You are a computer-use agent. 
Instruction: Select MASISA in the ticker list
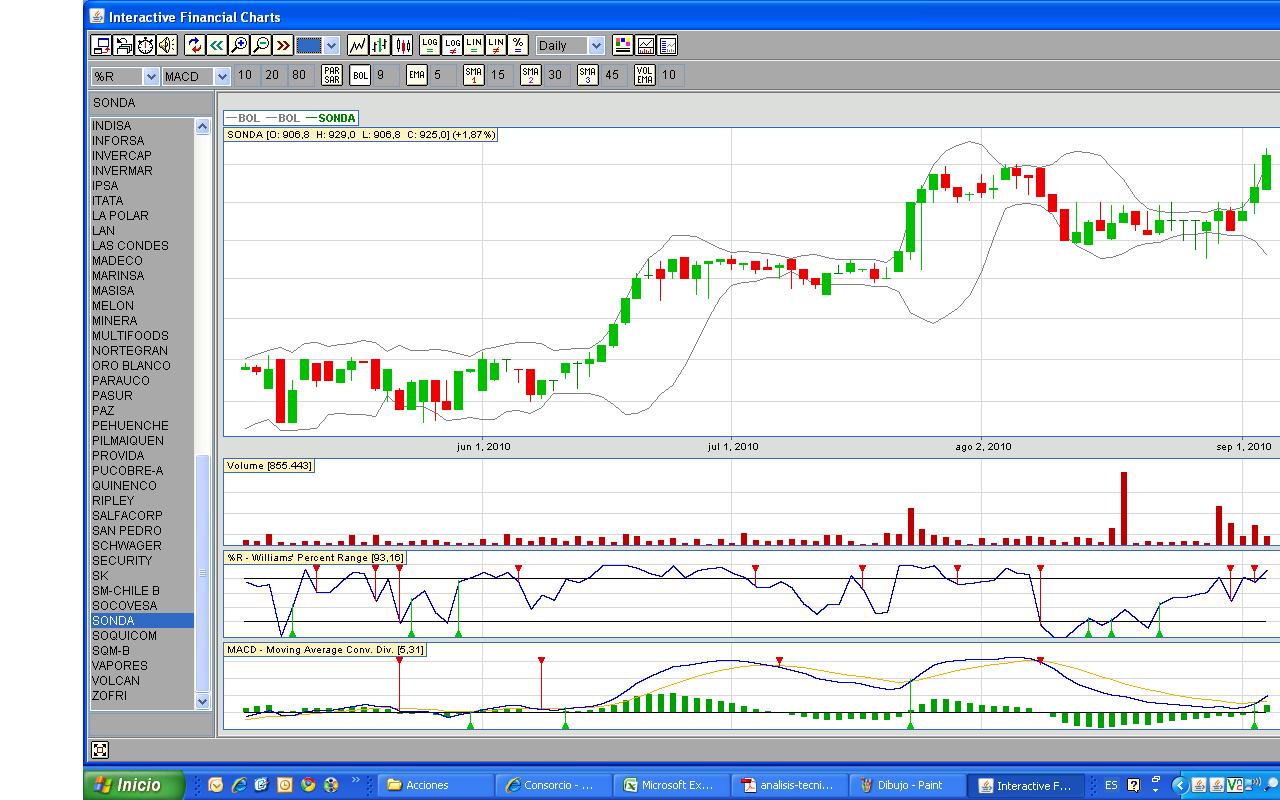pyautogui.click(x=142, y=291)
